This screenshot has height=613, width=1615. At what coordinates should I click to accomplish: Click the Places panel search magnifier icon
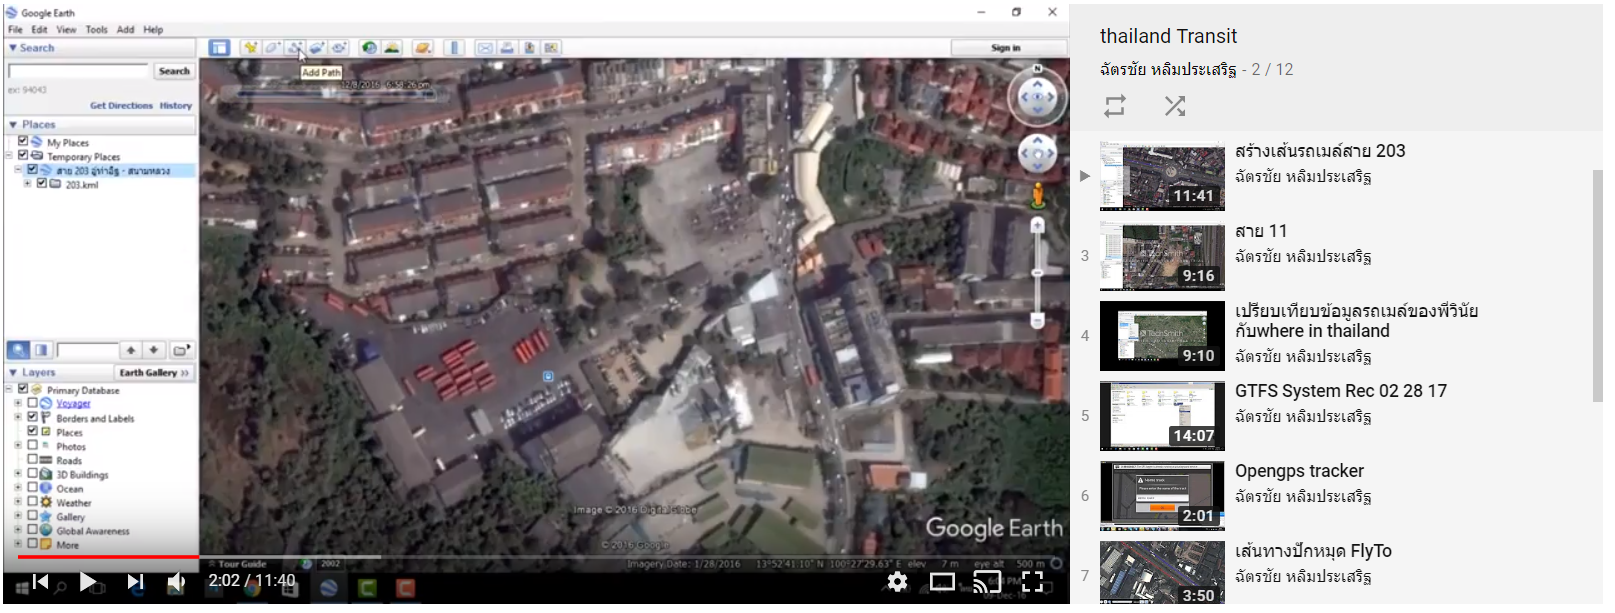[18, 350]
